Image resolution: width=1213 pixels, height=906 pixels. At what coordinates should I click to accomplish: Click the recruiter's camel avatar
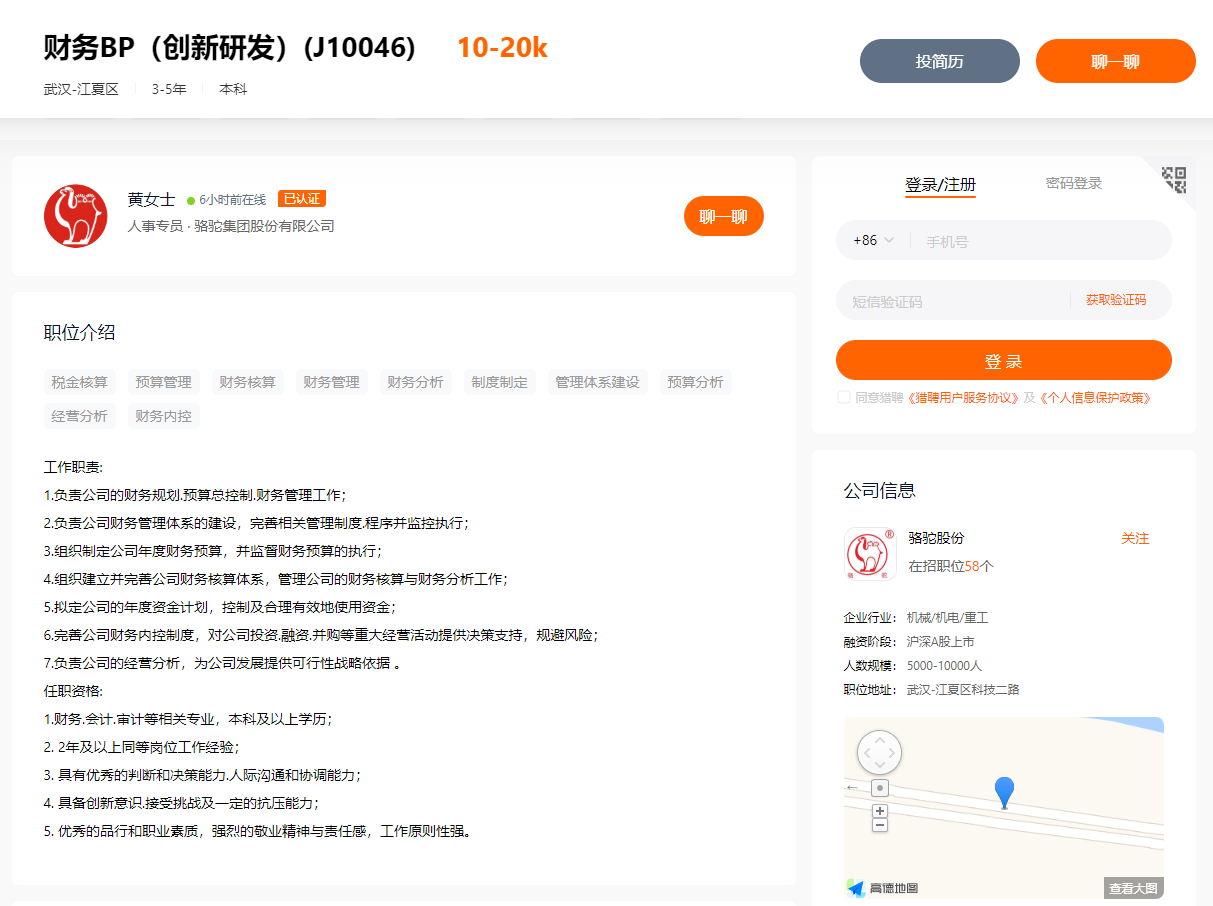pyautogui.click(x=76, y=216)
